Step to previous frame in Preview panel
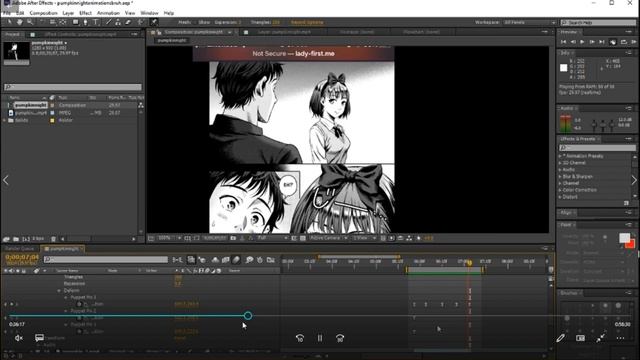This screenshot has height=360, width=640. (x=573, y=42)
